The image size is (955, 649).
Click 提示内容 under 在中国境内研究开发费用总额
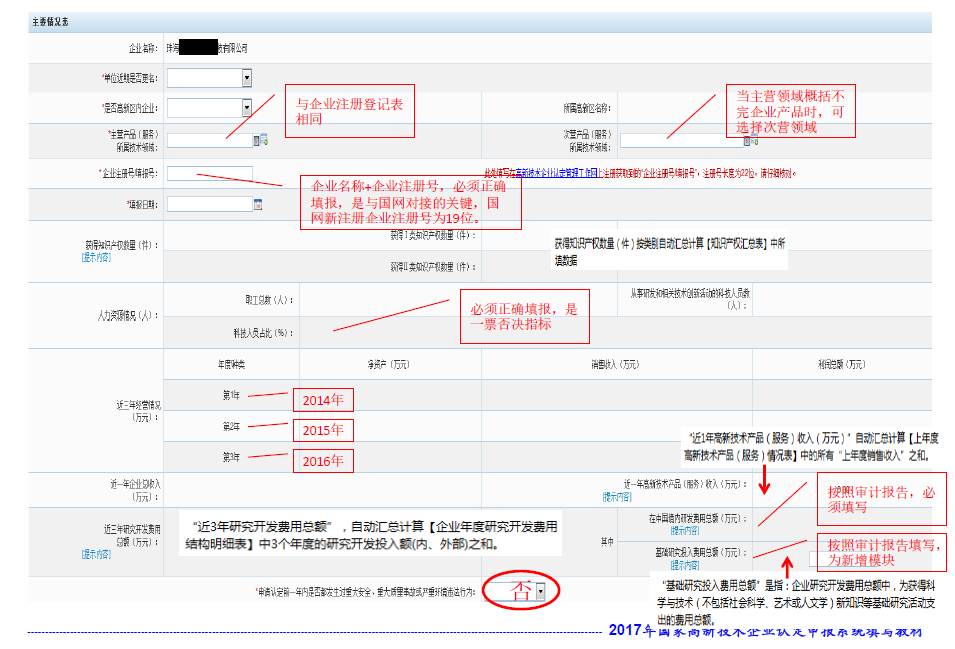[x=685, y=530]
